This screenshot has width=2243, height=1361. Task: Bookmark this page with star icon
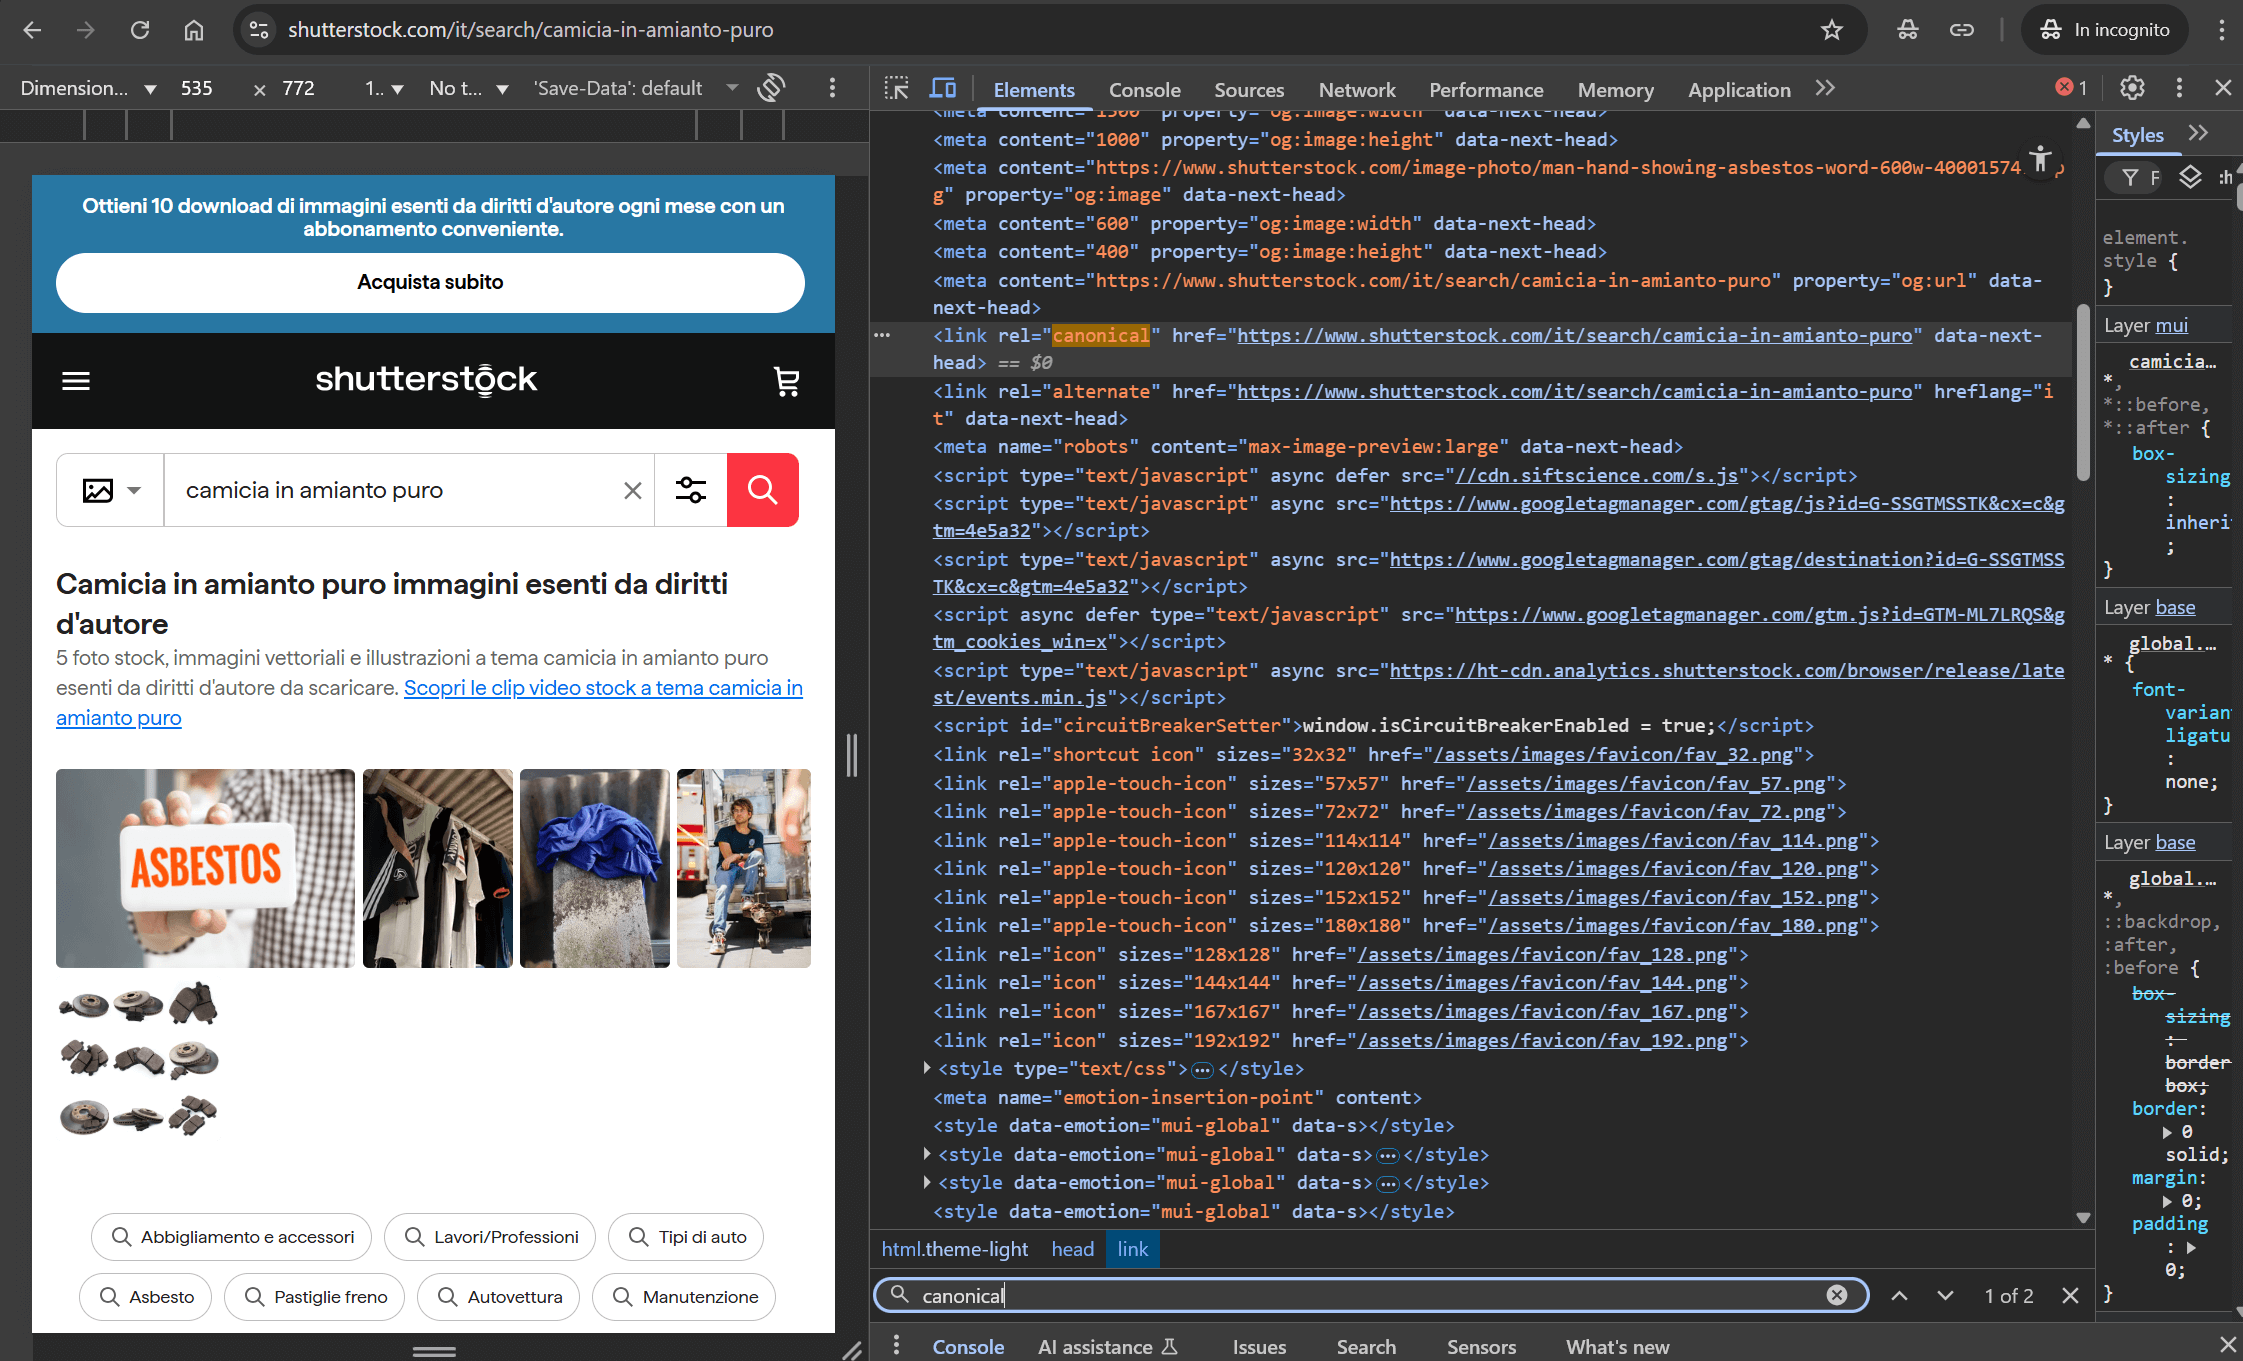(1831, 30)
